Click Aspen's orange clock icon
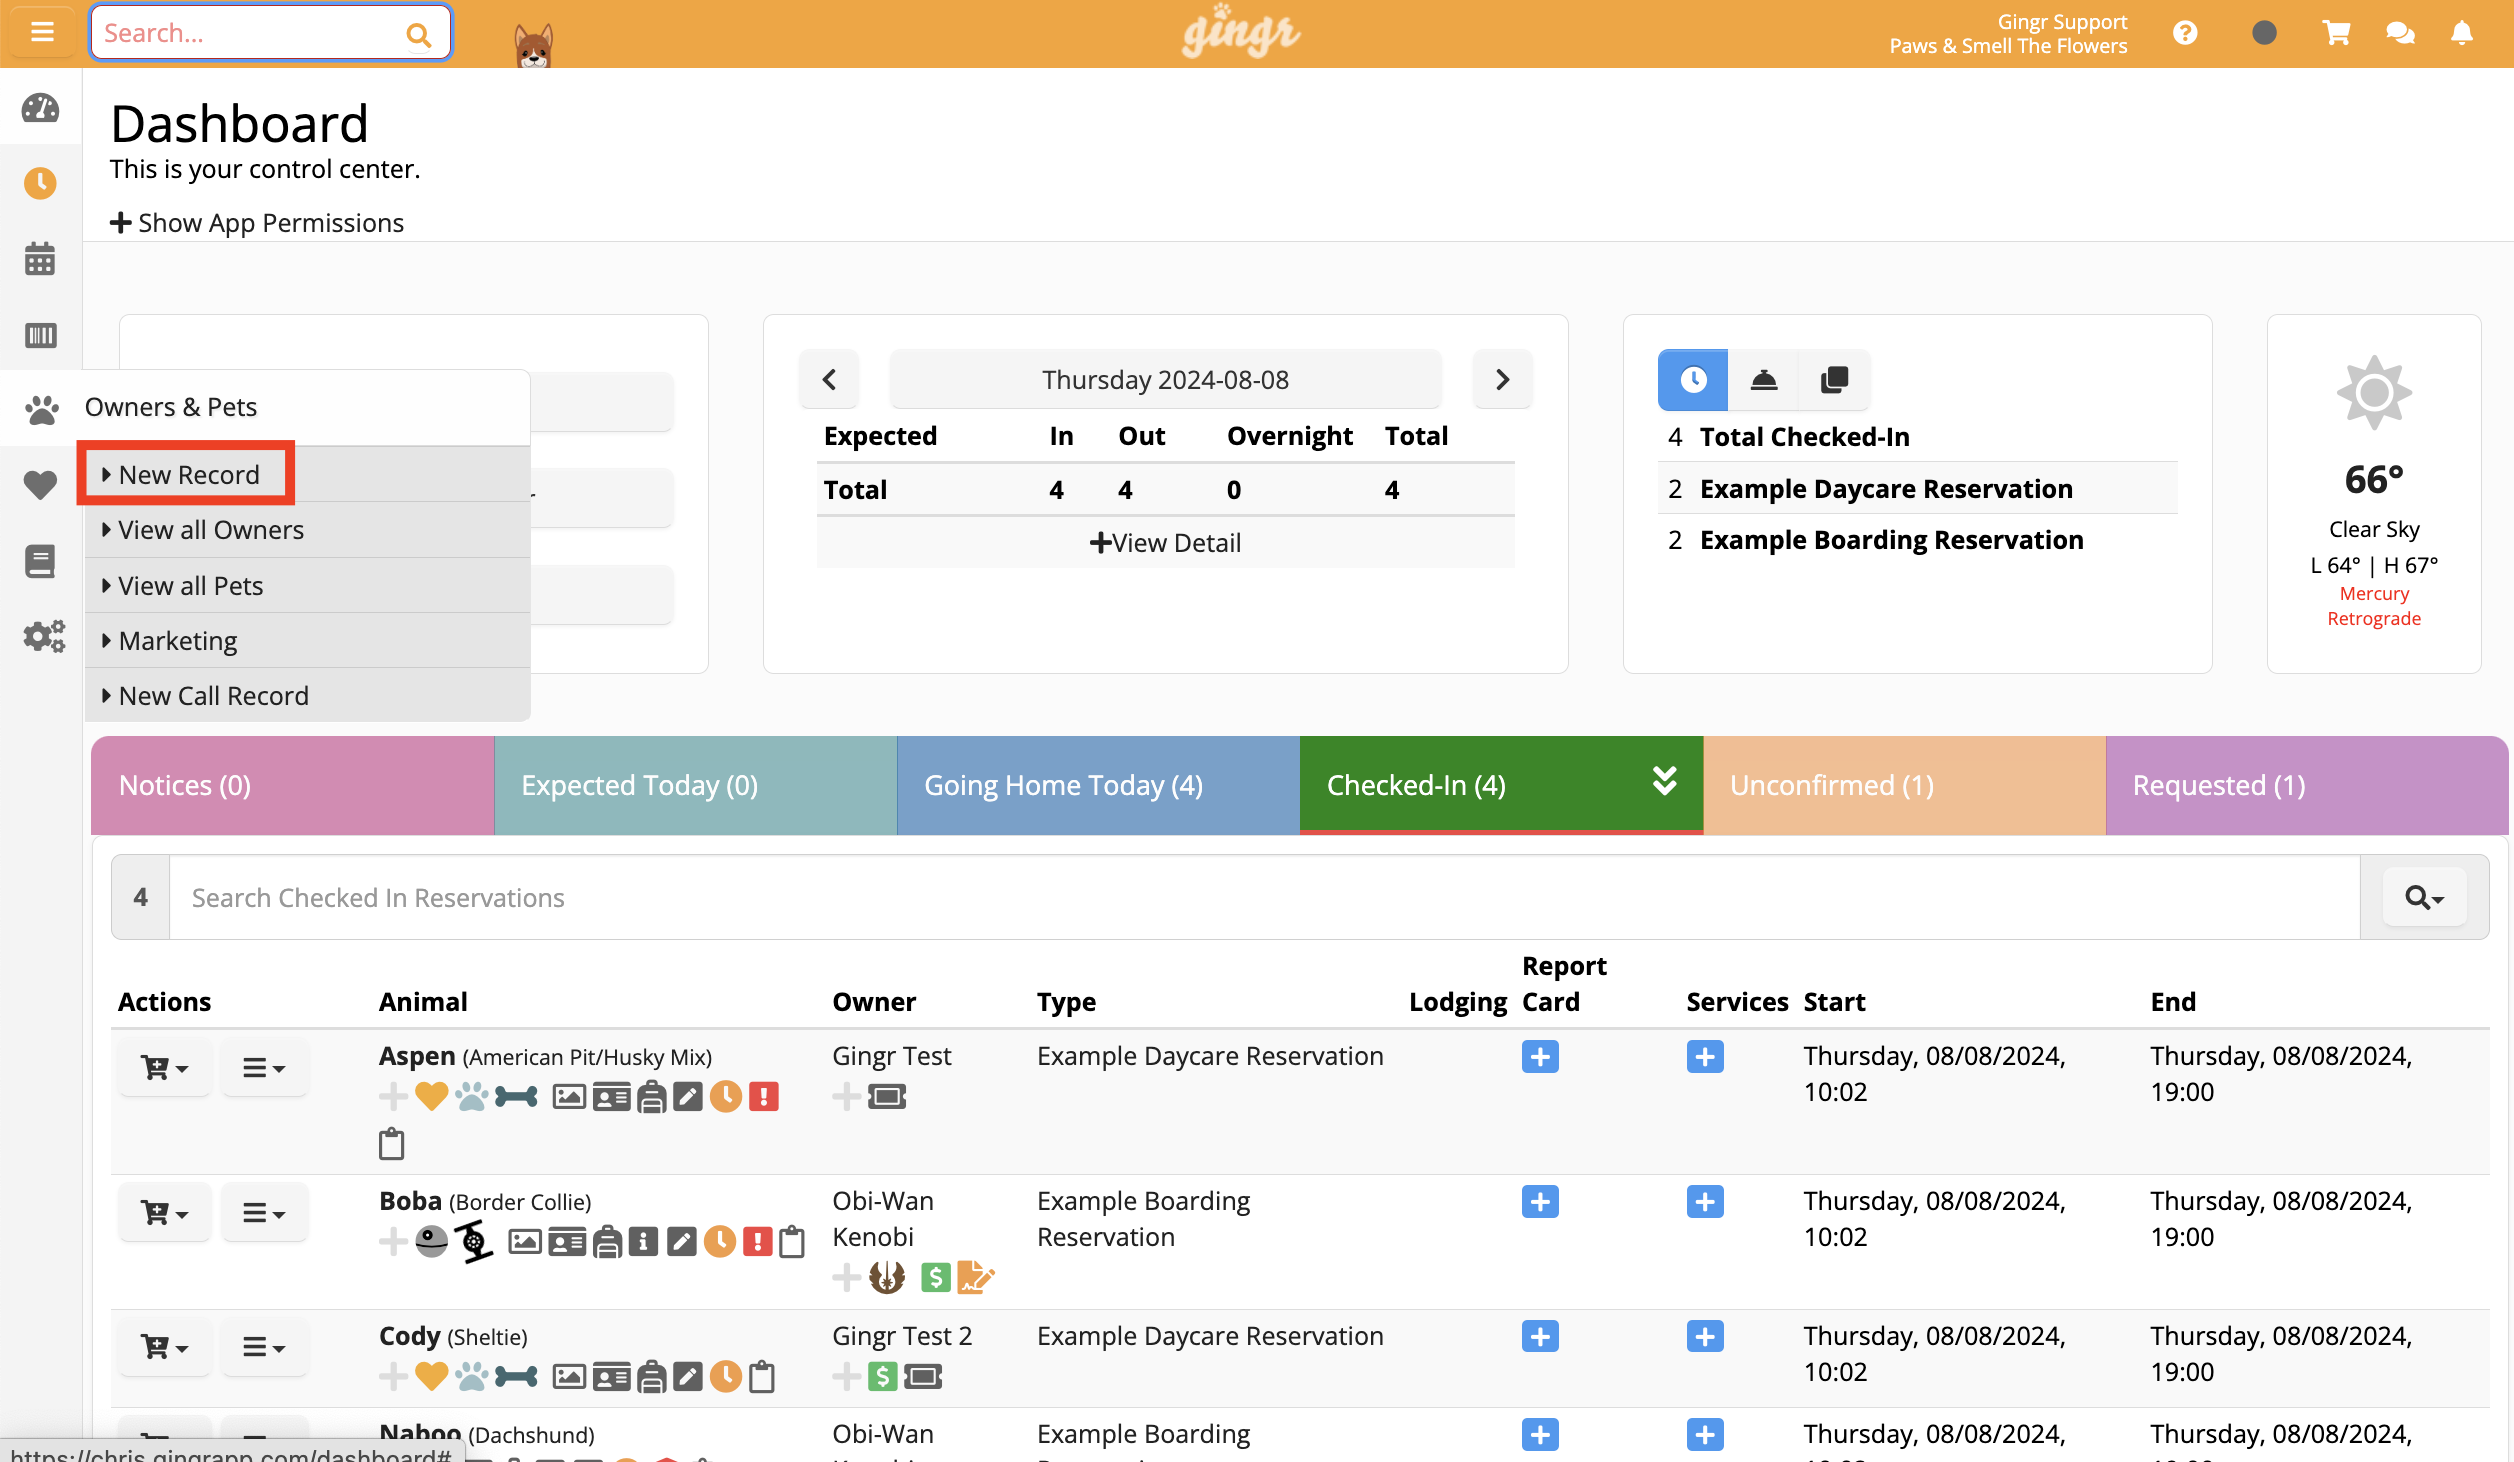This screenshot has width=2514, height=1462. [x=726, y=1097]
